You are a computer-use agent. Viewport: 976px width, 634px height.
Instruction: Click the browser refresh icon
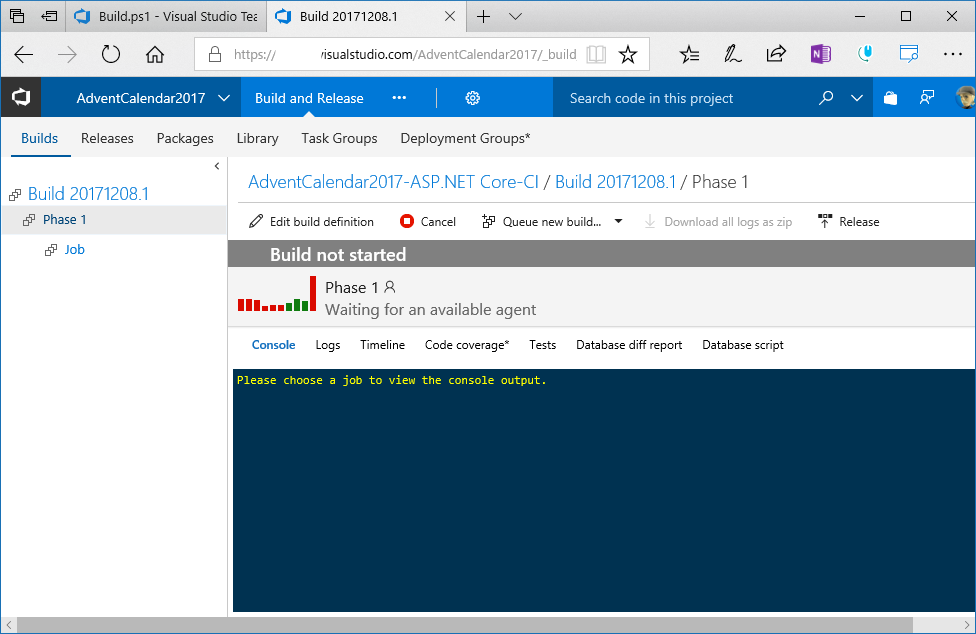point(111,55)
